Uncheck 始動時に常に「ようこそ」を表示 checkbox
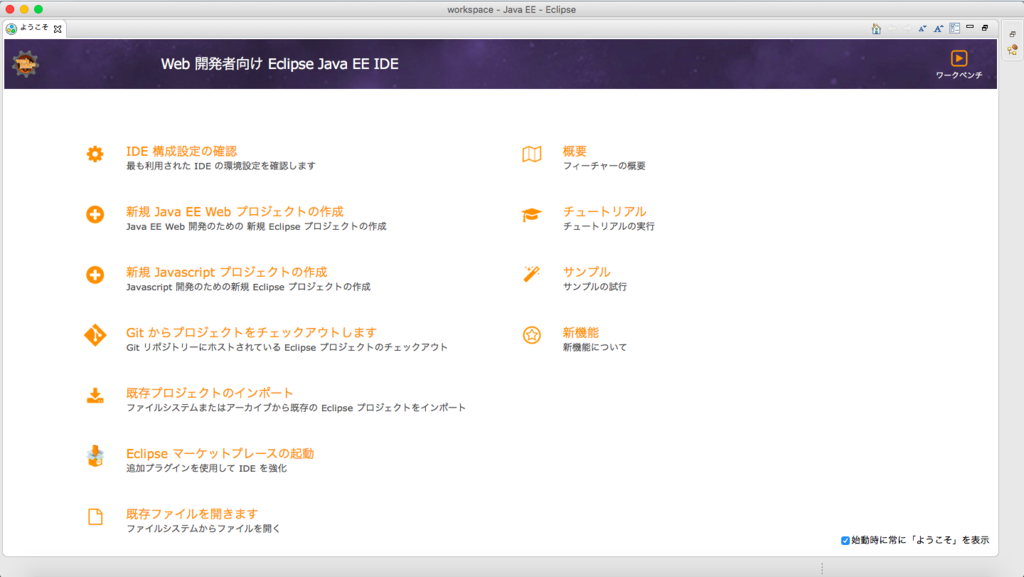Image resolution: width=1024 pixels, height=577 pixels. (x=845, y=540)
